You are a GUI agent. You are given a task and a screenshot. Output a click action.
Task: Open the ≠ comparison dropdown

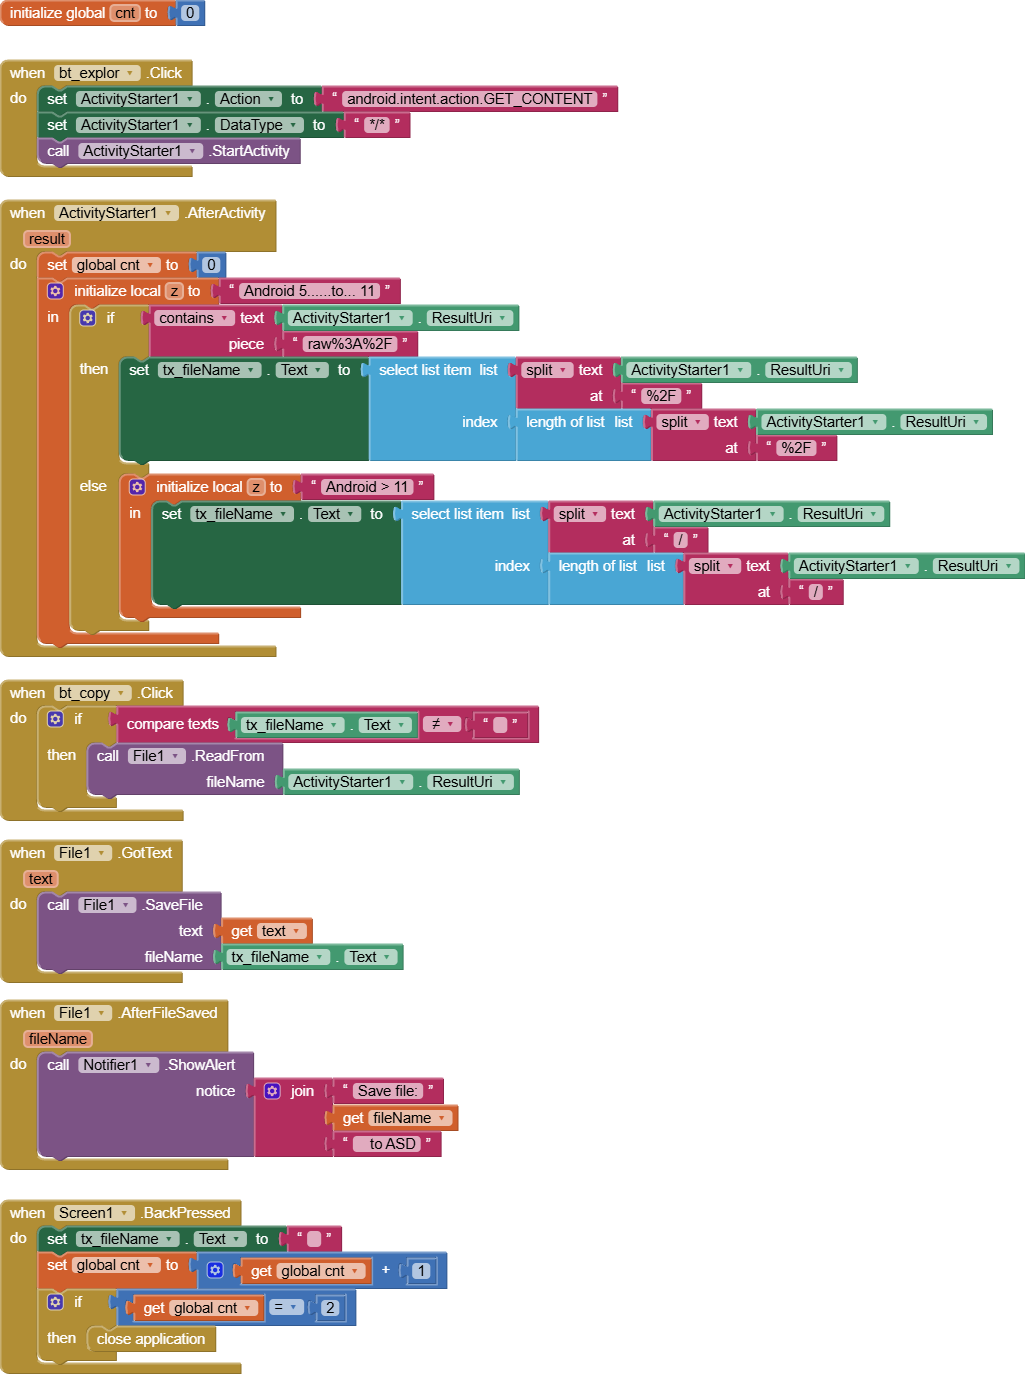(x=450, y=724)
